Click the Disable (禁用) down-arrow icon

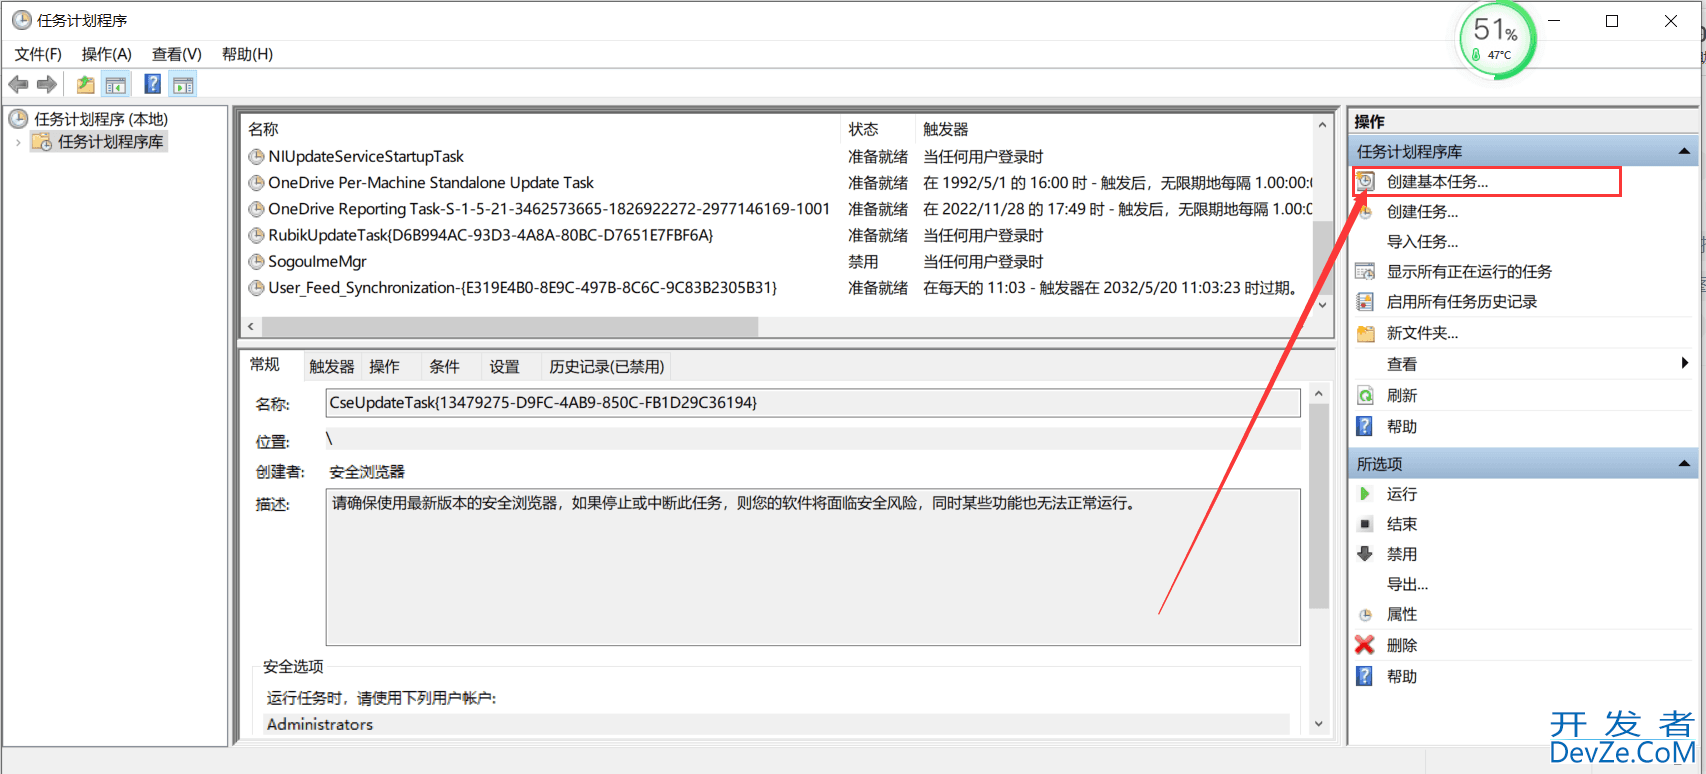pyautogui.click(x=1365, y=554)
